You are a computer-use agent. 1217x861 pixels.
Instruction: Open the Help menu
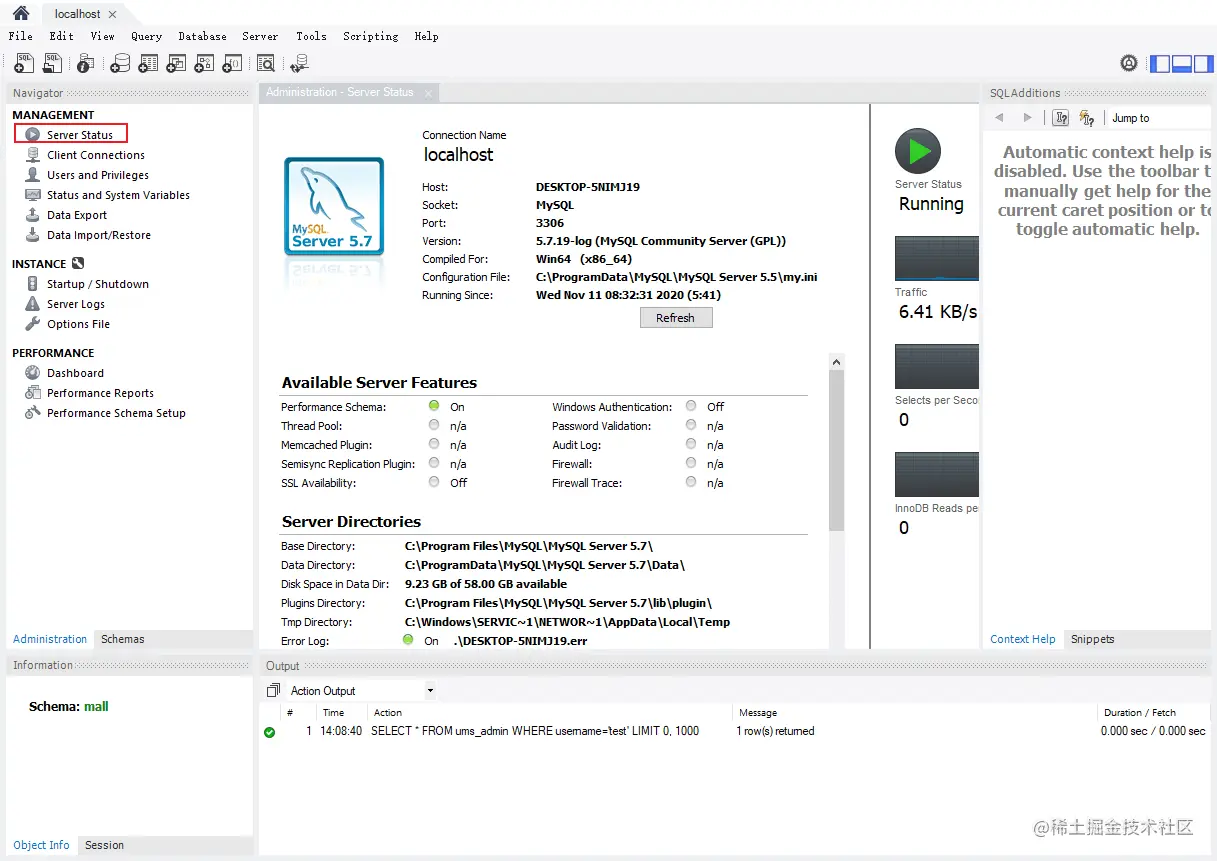tap(427, 36)
